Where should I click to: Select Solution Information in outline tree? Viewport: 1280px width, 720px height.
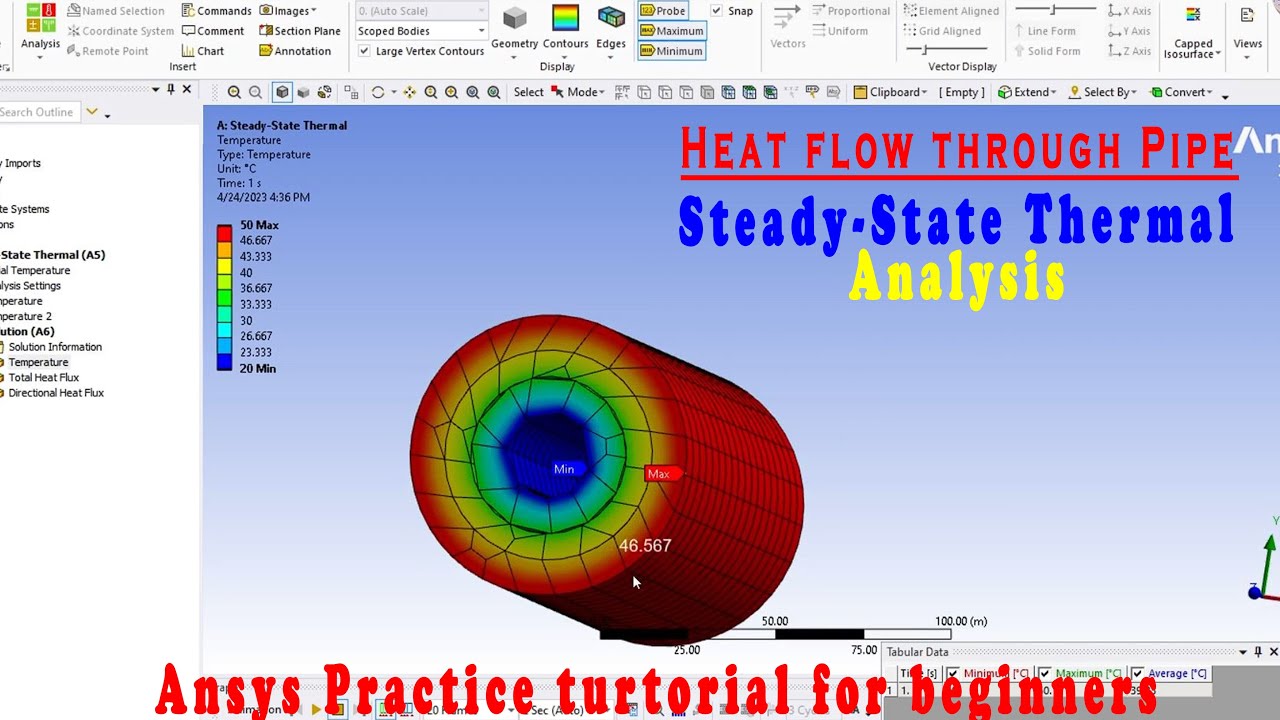point(55,347)
